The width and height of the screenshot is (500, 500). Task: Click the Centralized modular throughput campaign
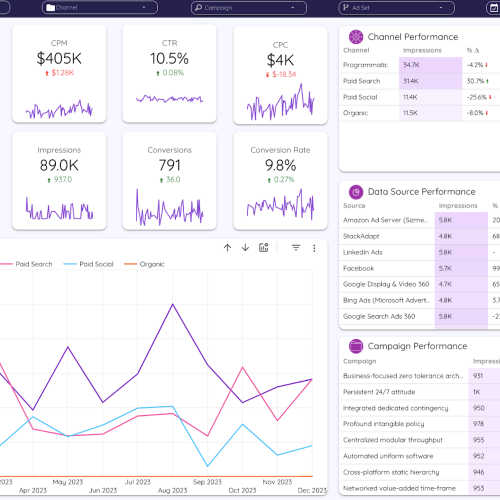419,440
